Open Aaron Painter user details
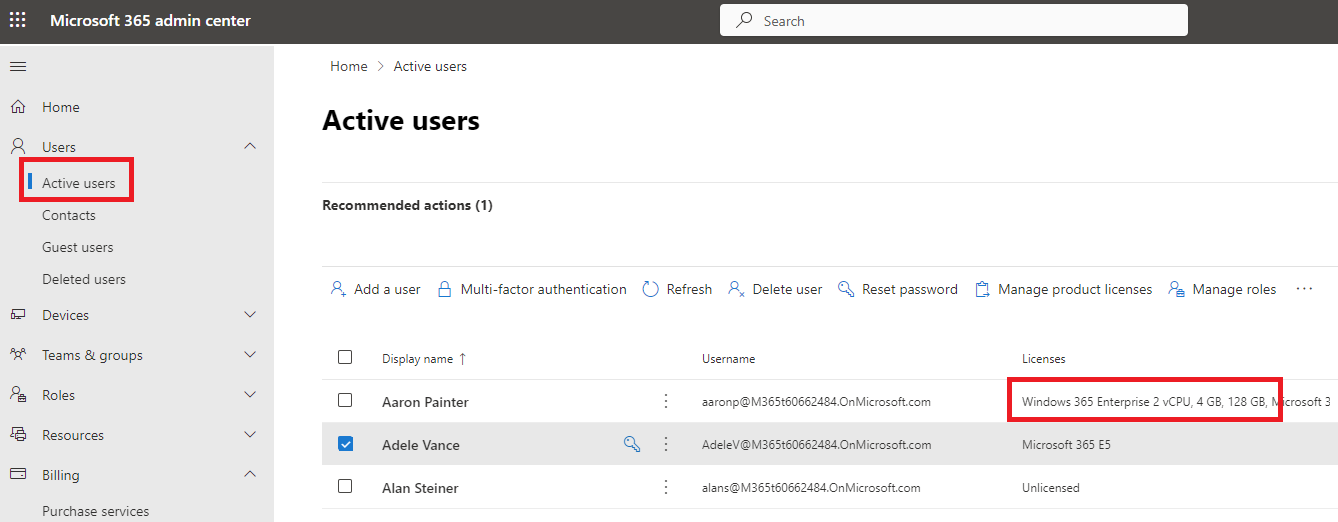 point(425,402)
